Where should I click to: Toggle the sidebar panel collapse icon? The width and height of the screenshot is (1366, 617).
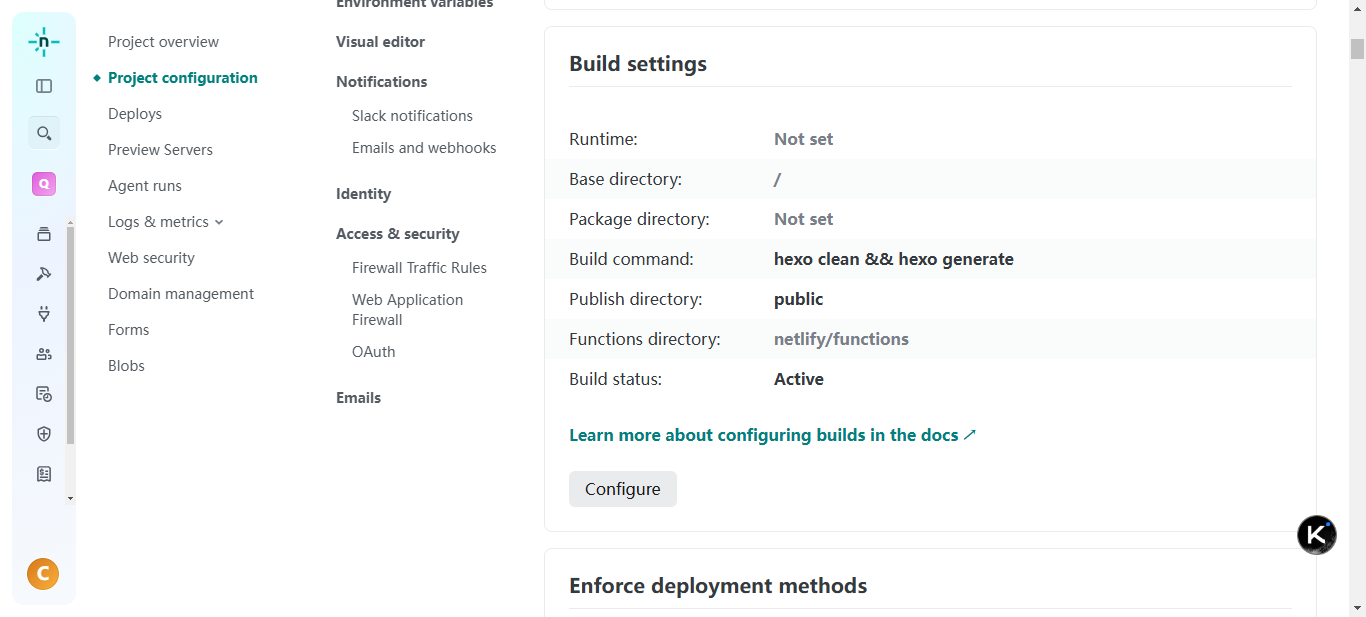click(44, 86)
